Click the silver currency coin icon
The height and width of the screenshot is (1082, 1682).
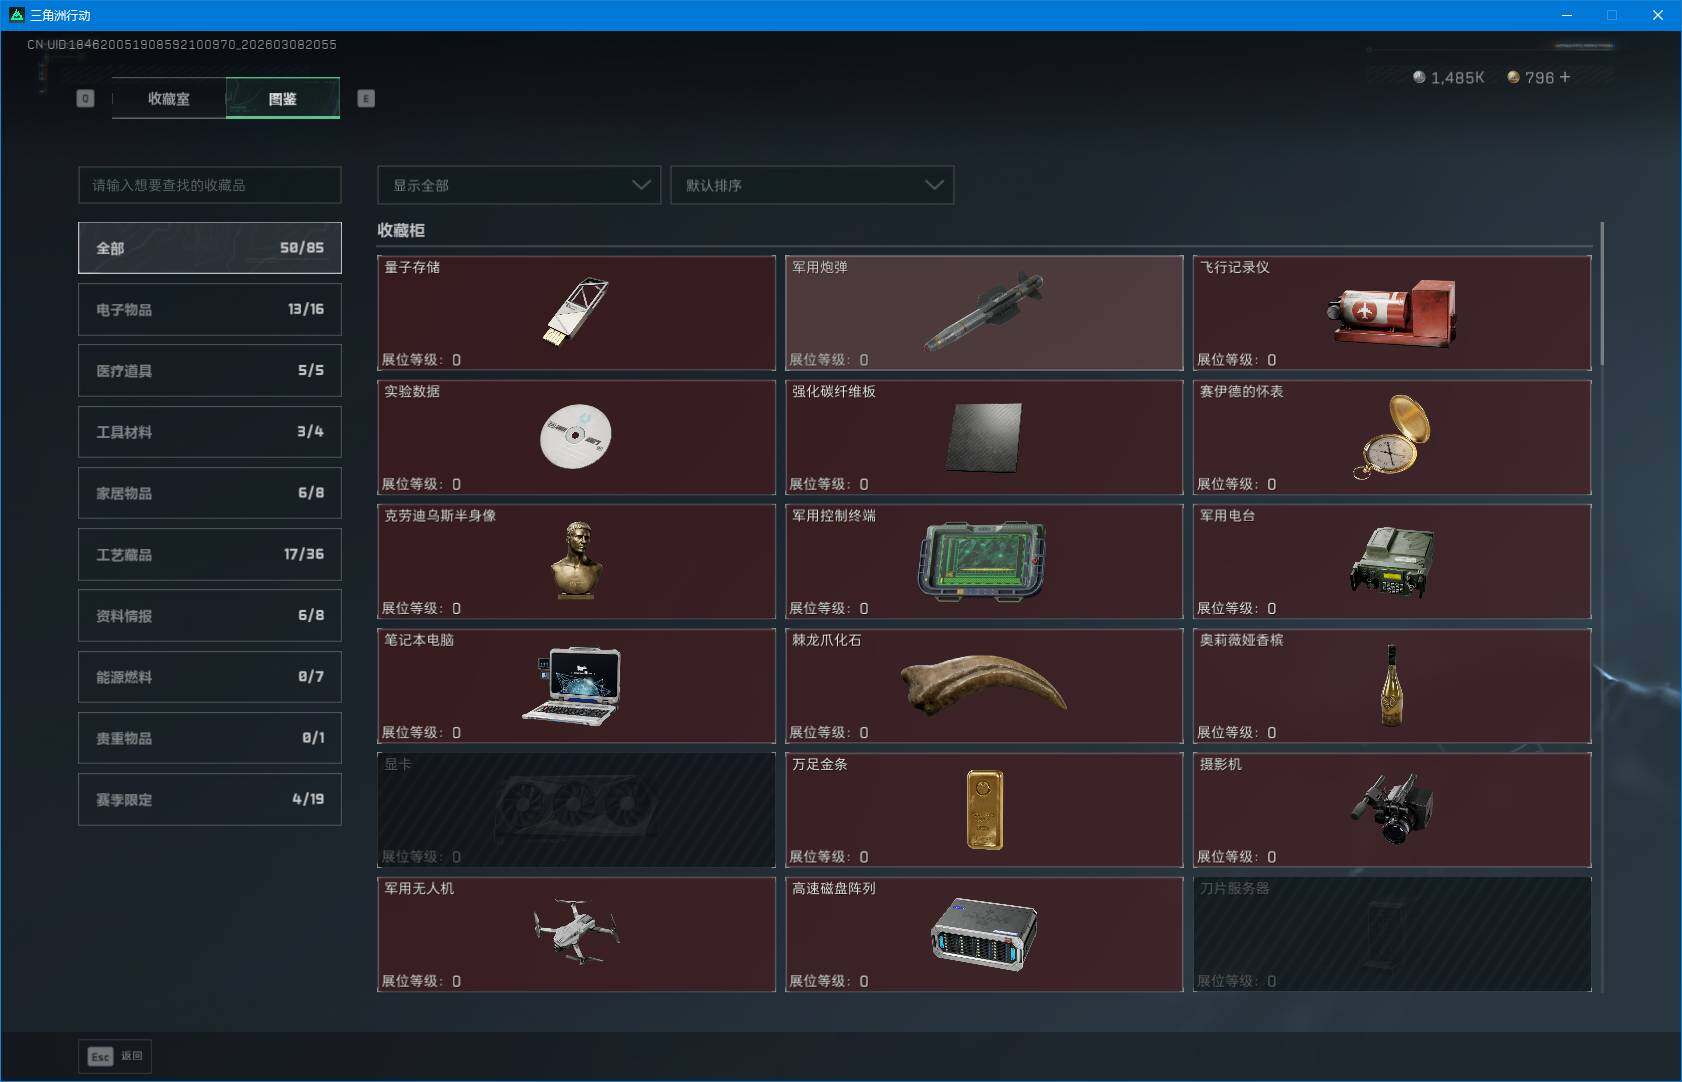[x=1419, y=77]
